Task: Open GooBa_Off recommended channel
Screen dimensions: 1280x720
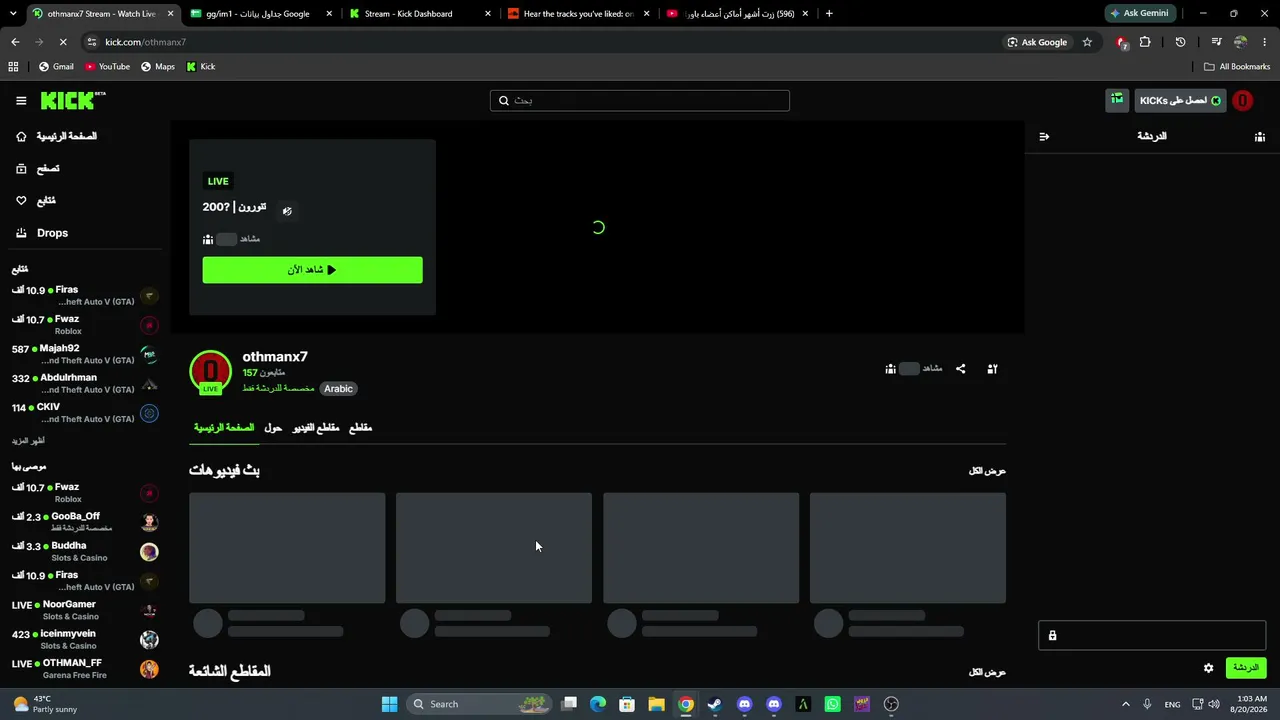Action: point(85,522)
